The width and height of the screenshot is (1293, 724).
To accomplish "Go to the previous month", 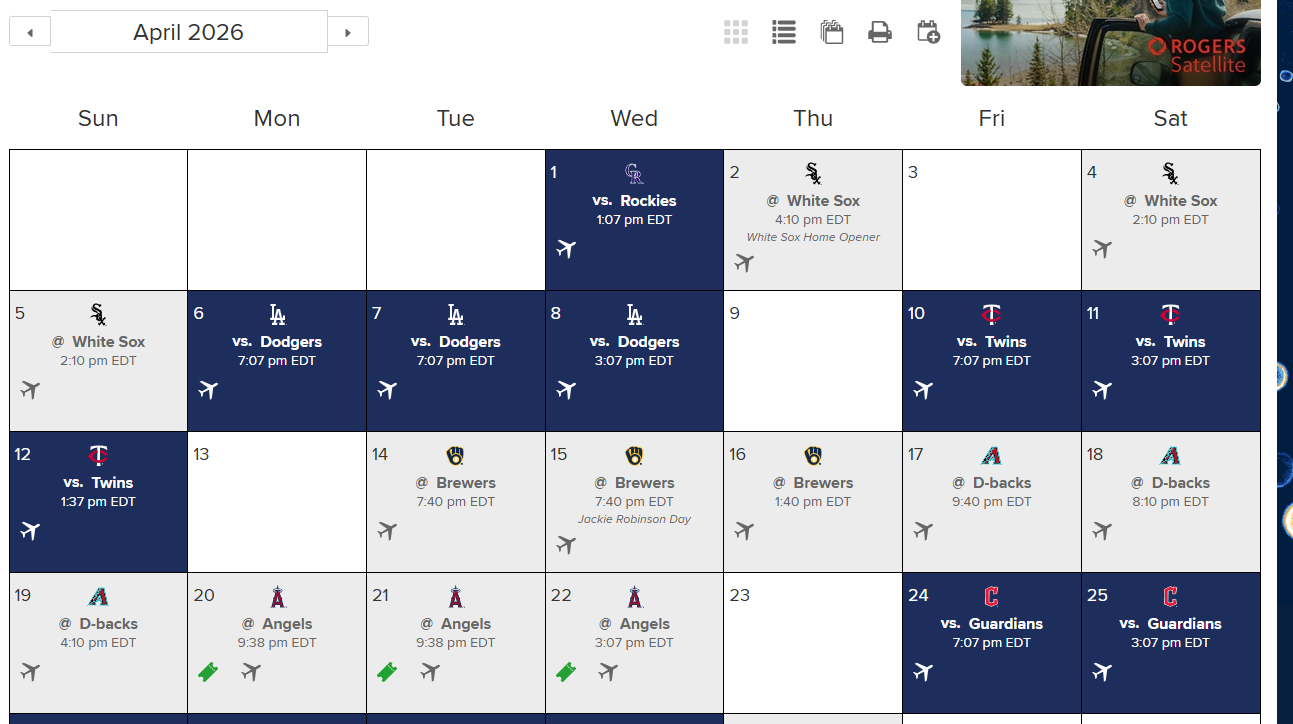I will tap(30, 32).
